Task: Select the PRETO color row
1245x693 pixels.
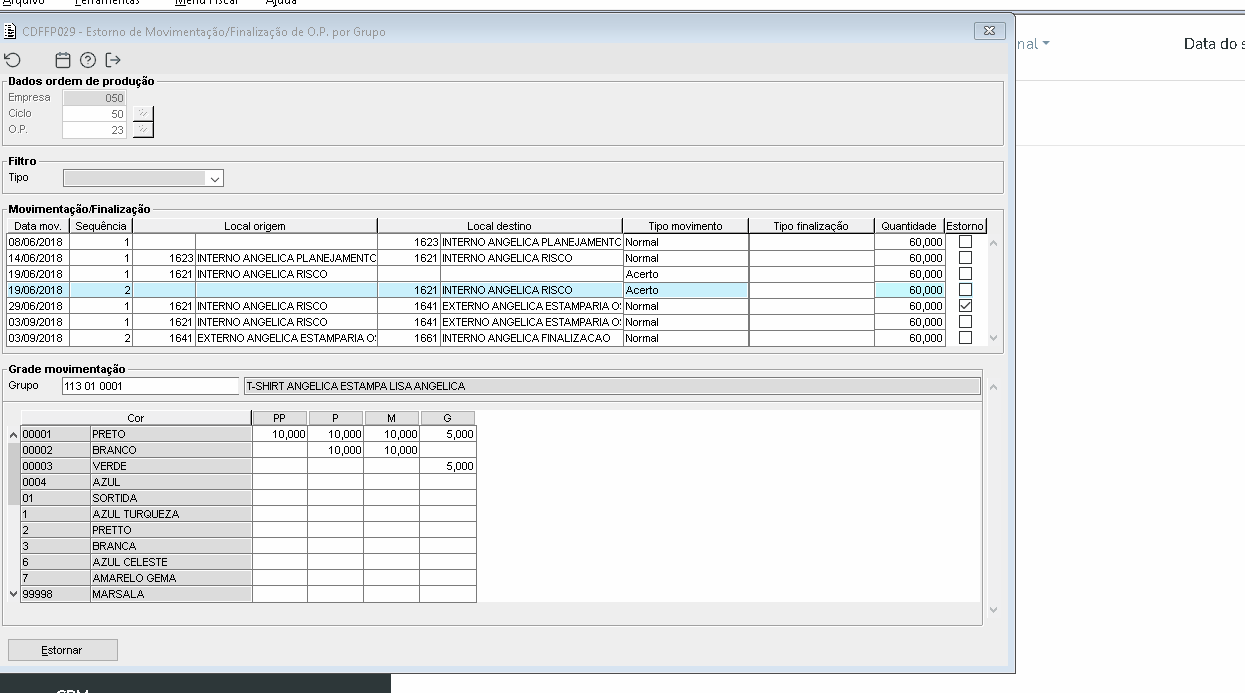Action: tap(136, 434)
